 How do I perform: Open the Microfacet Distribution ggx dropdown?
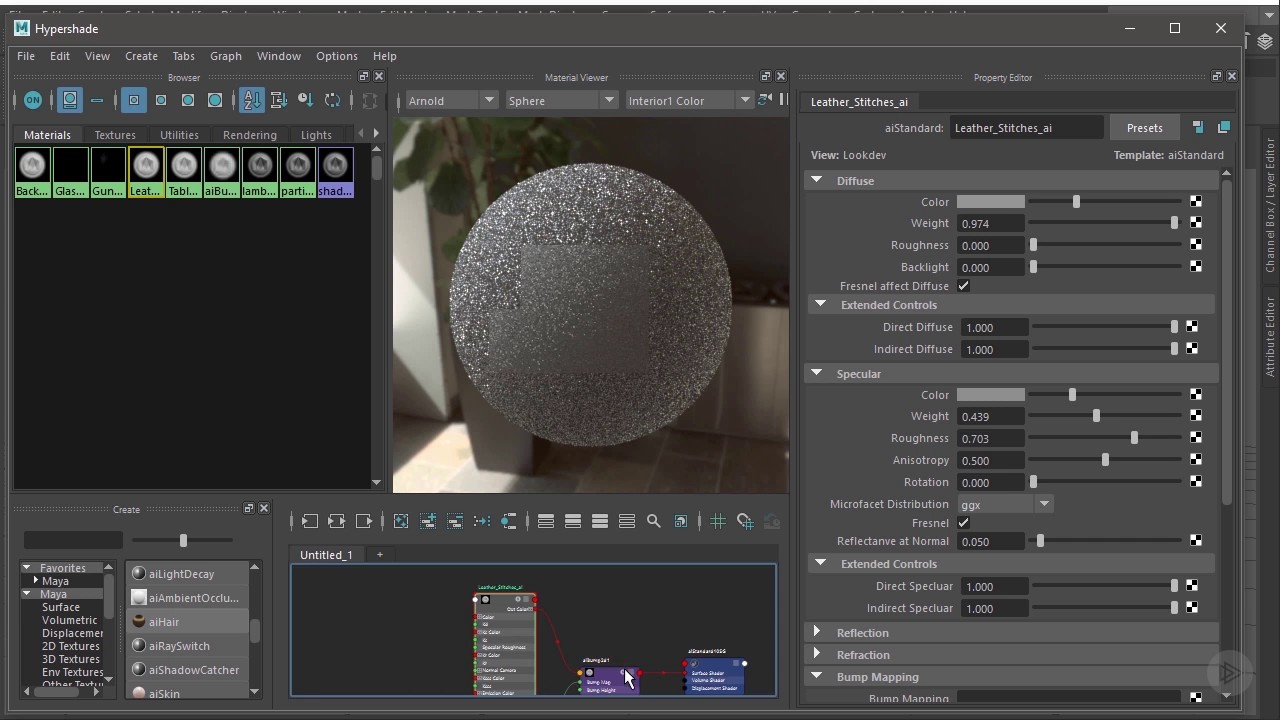pos(1004,505)
